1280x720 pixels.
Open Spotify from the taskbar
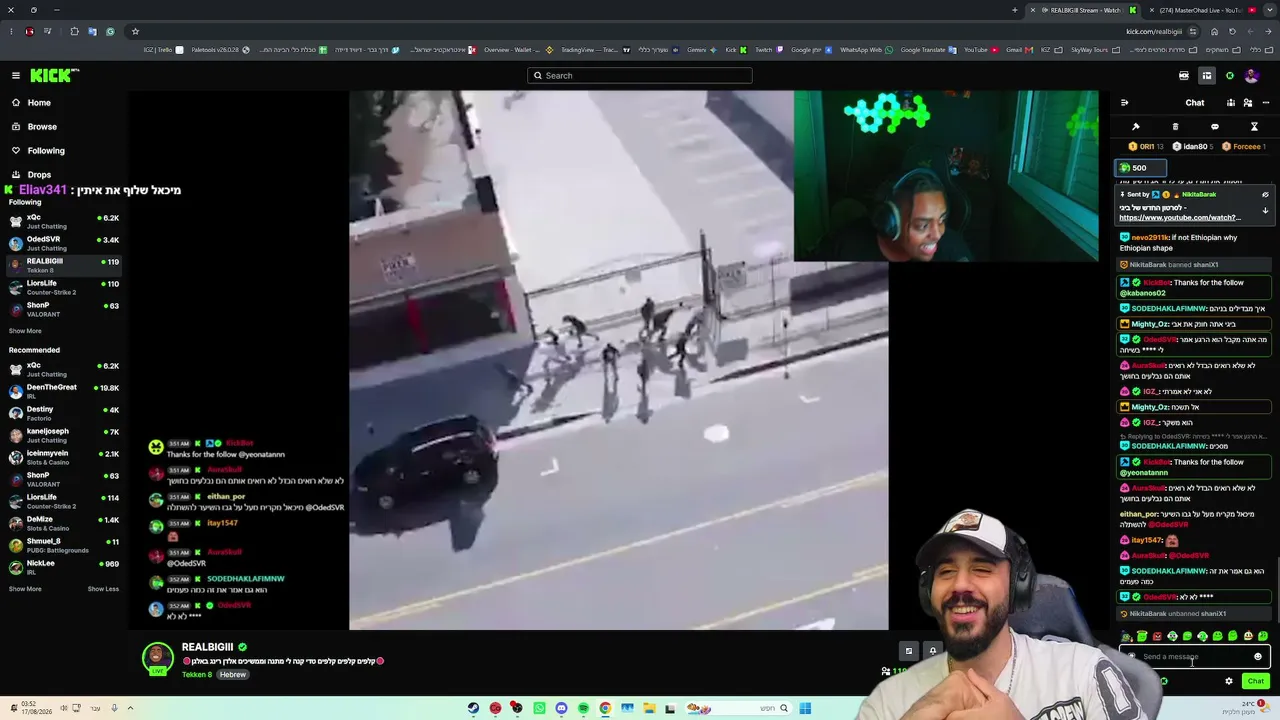coord(583,708)
